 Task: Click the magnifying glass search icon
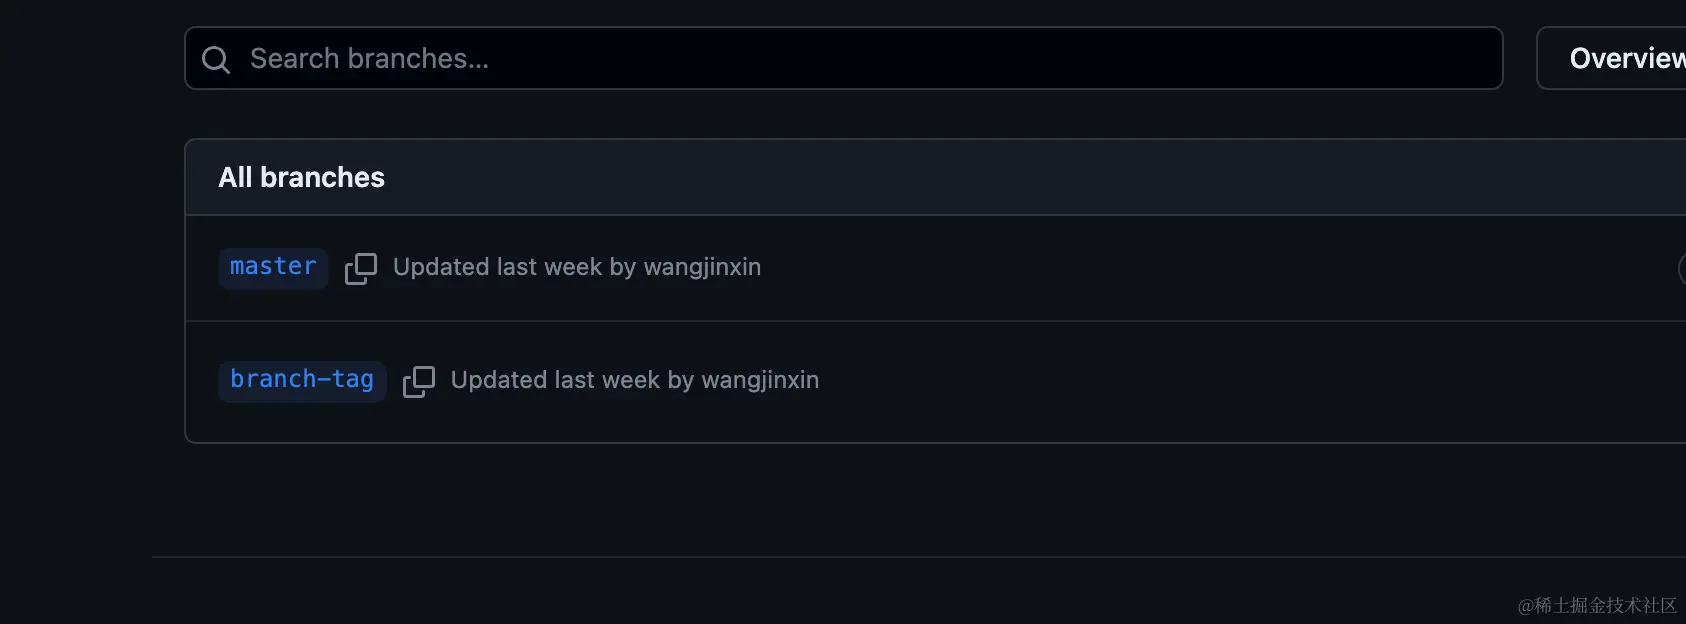tap(215, 60)
